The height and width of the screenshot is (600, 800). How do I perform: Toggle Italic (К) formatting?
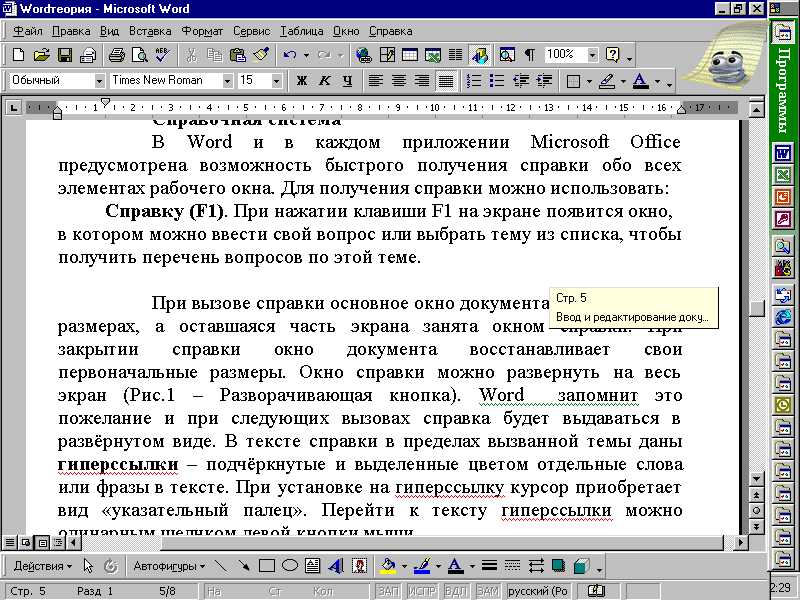point(324,81)
